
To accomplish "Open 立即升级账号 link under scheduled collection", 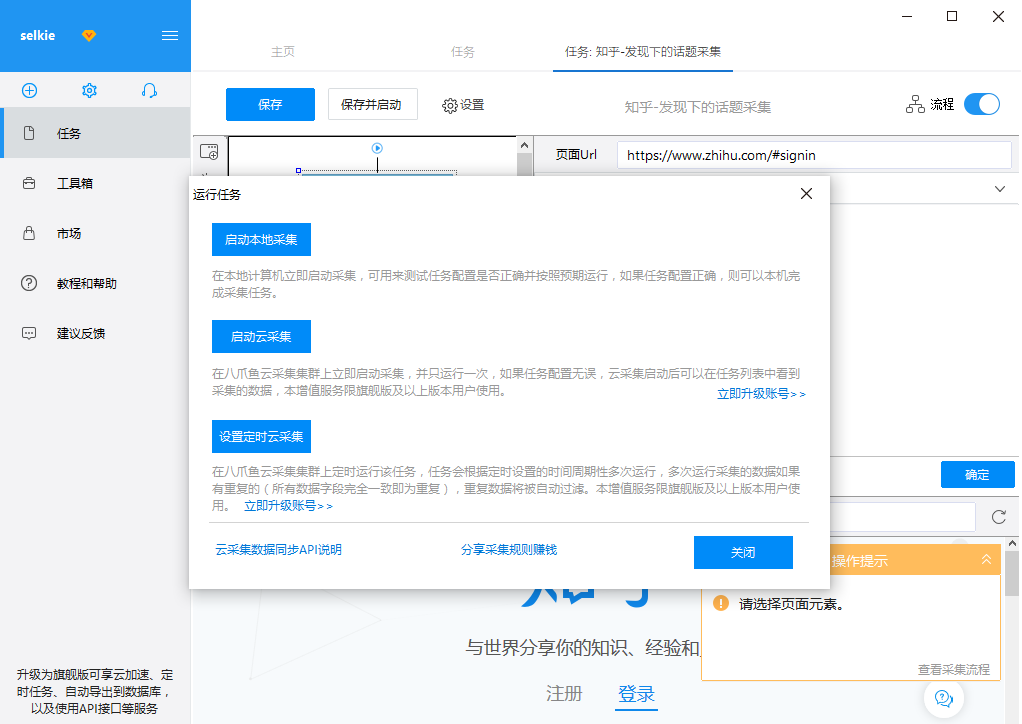I will coord(288,506).
